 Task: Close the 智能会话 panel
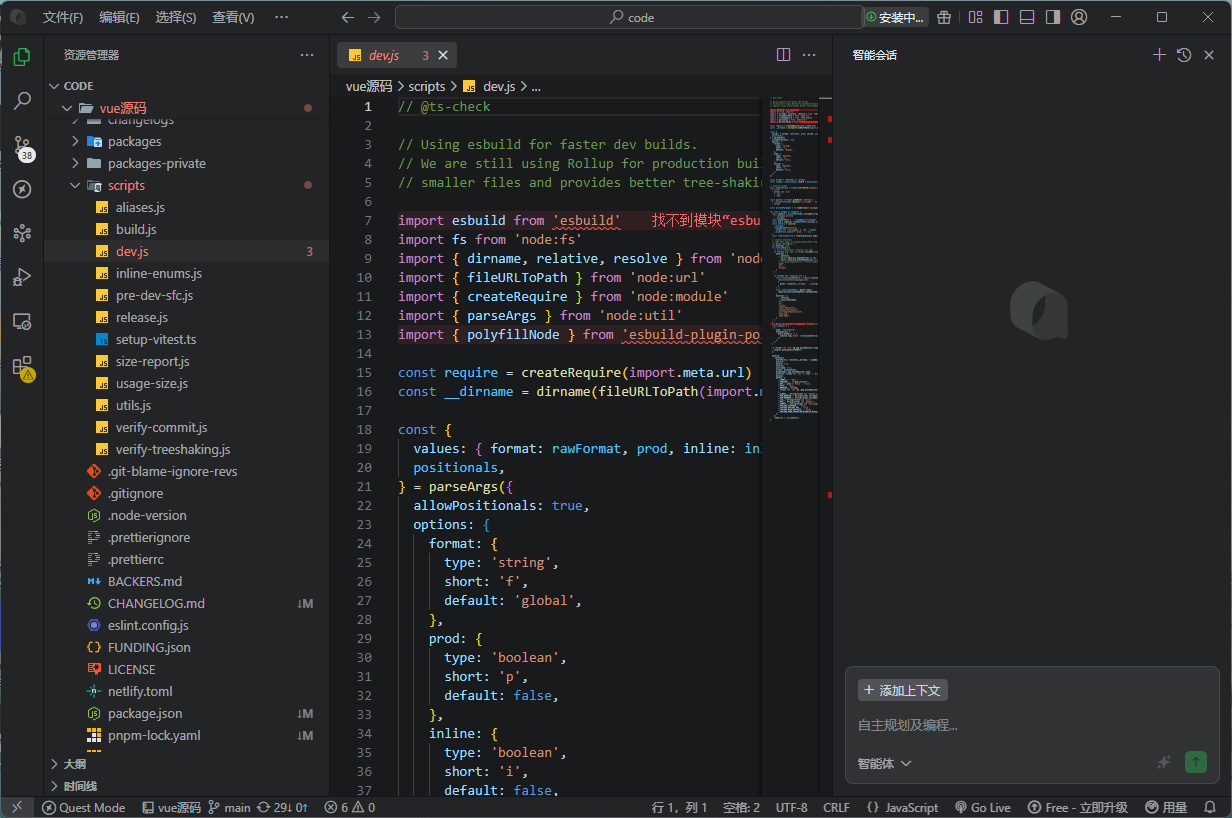(x=1209, y=55)
